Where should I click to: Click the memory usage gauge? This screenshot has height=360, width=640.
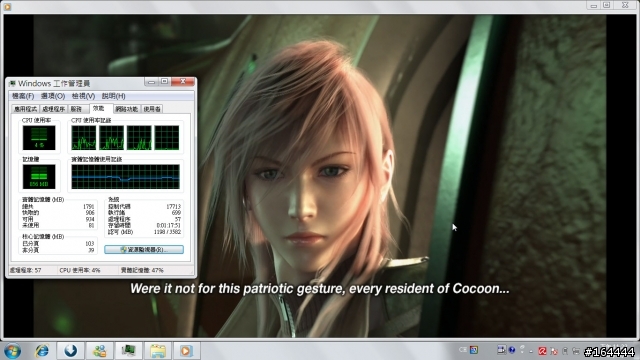coord(39,176)
